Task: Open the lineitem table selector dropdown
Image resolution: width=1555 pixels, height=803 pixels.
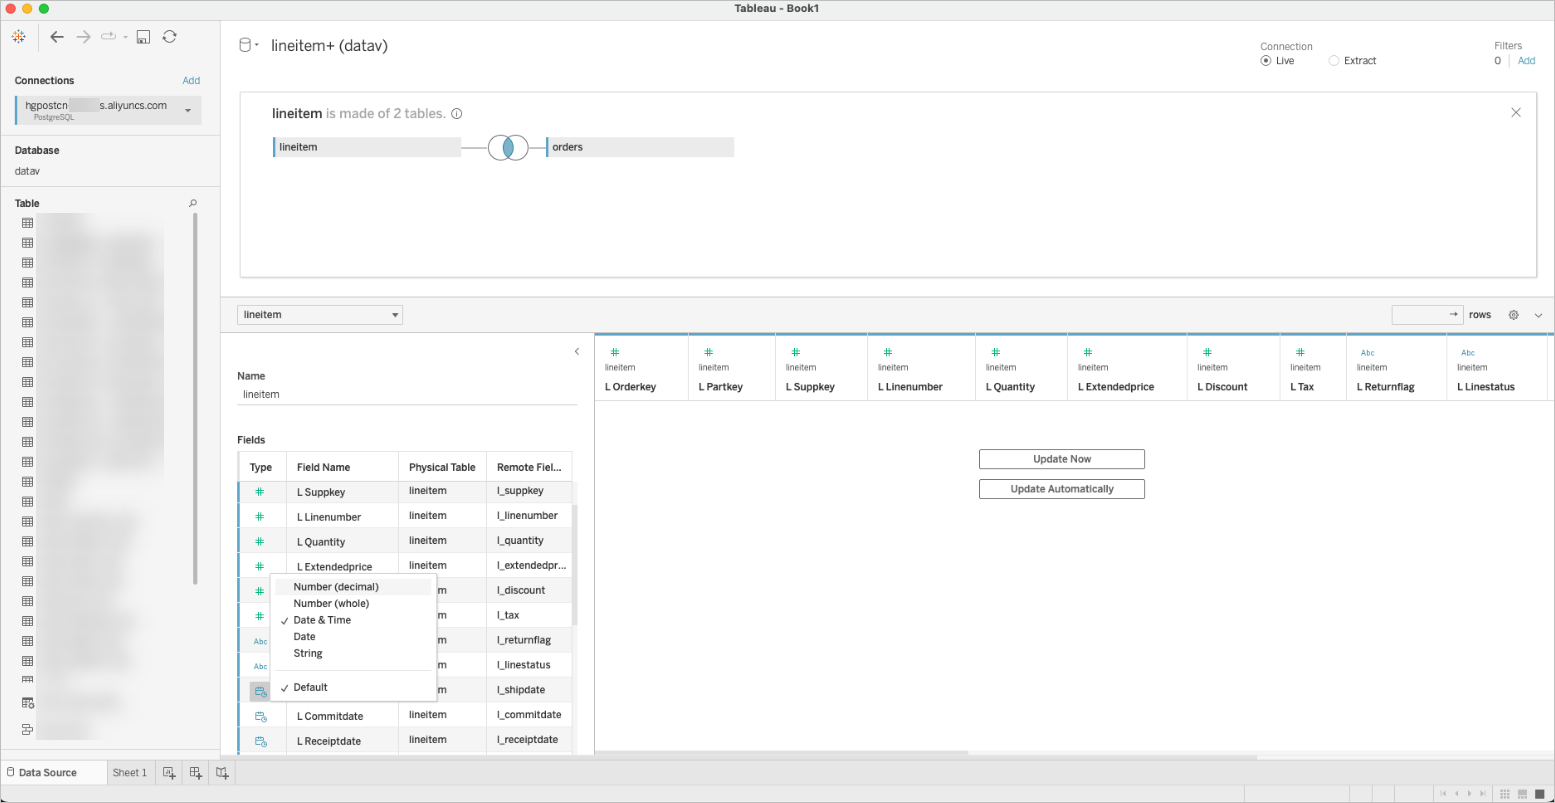Action: coord(320,315)
